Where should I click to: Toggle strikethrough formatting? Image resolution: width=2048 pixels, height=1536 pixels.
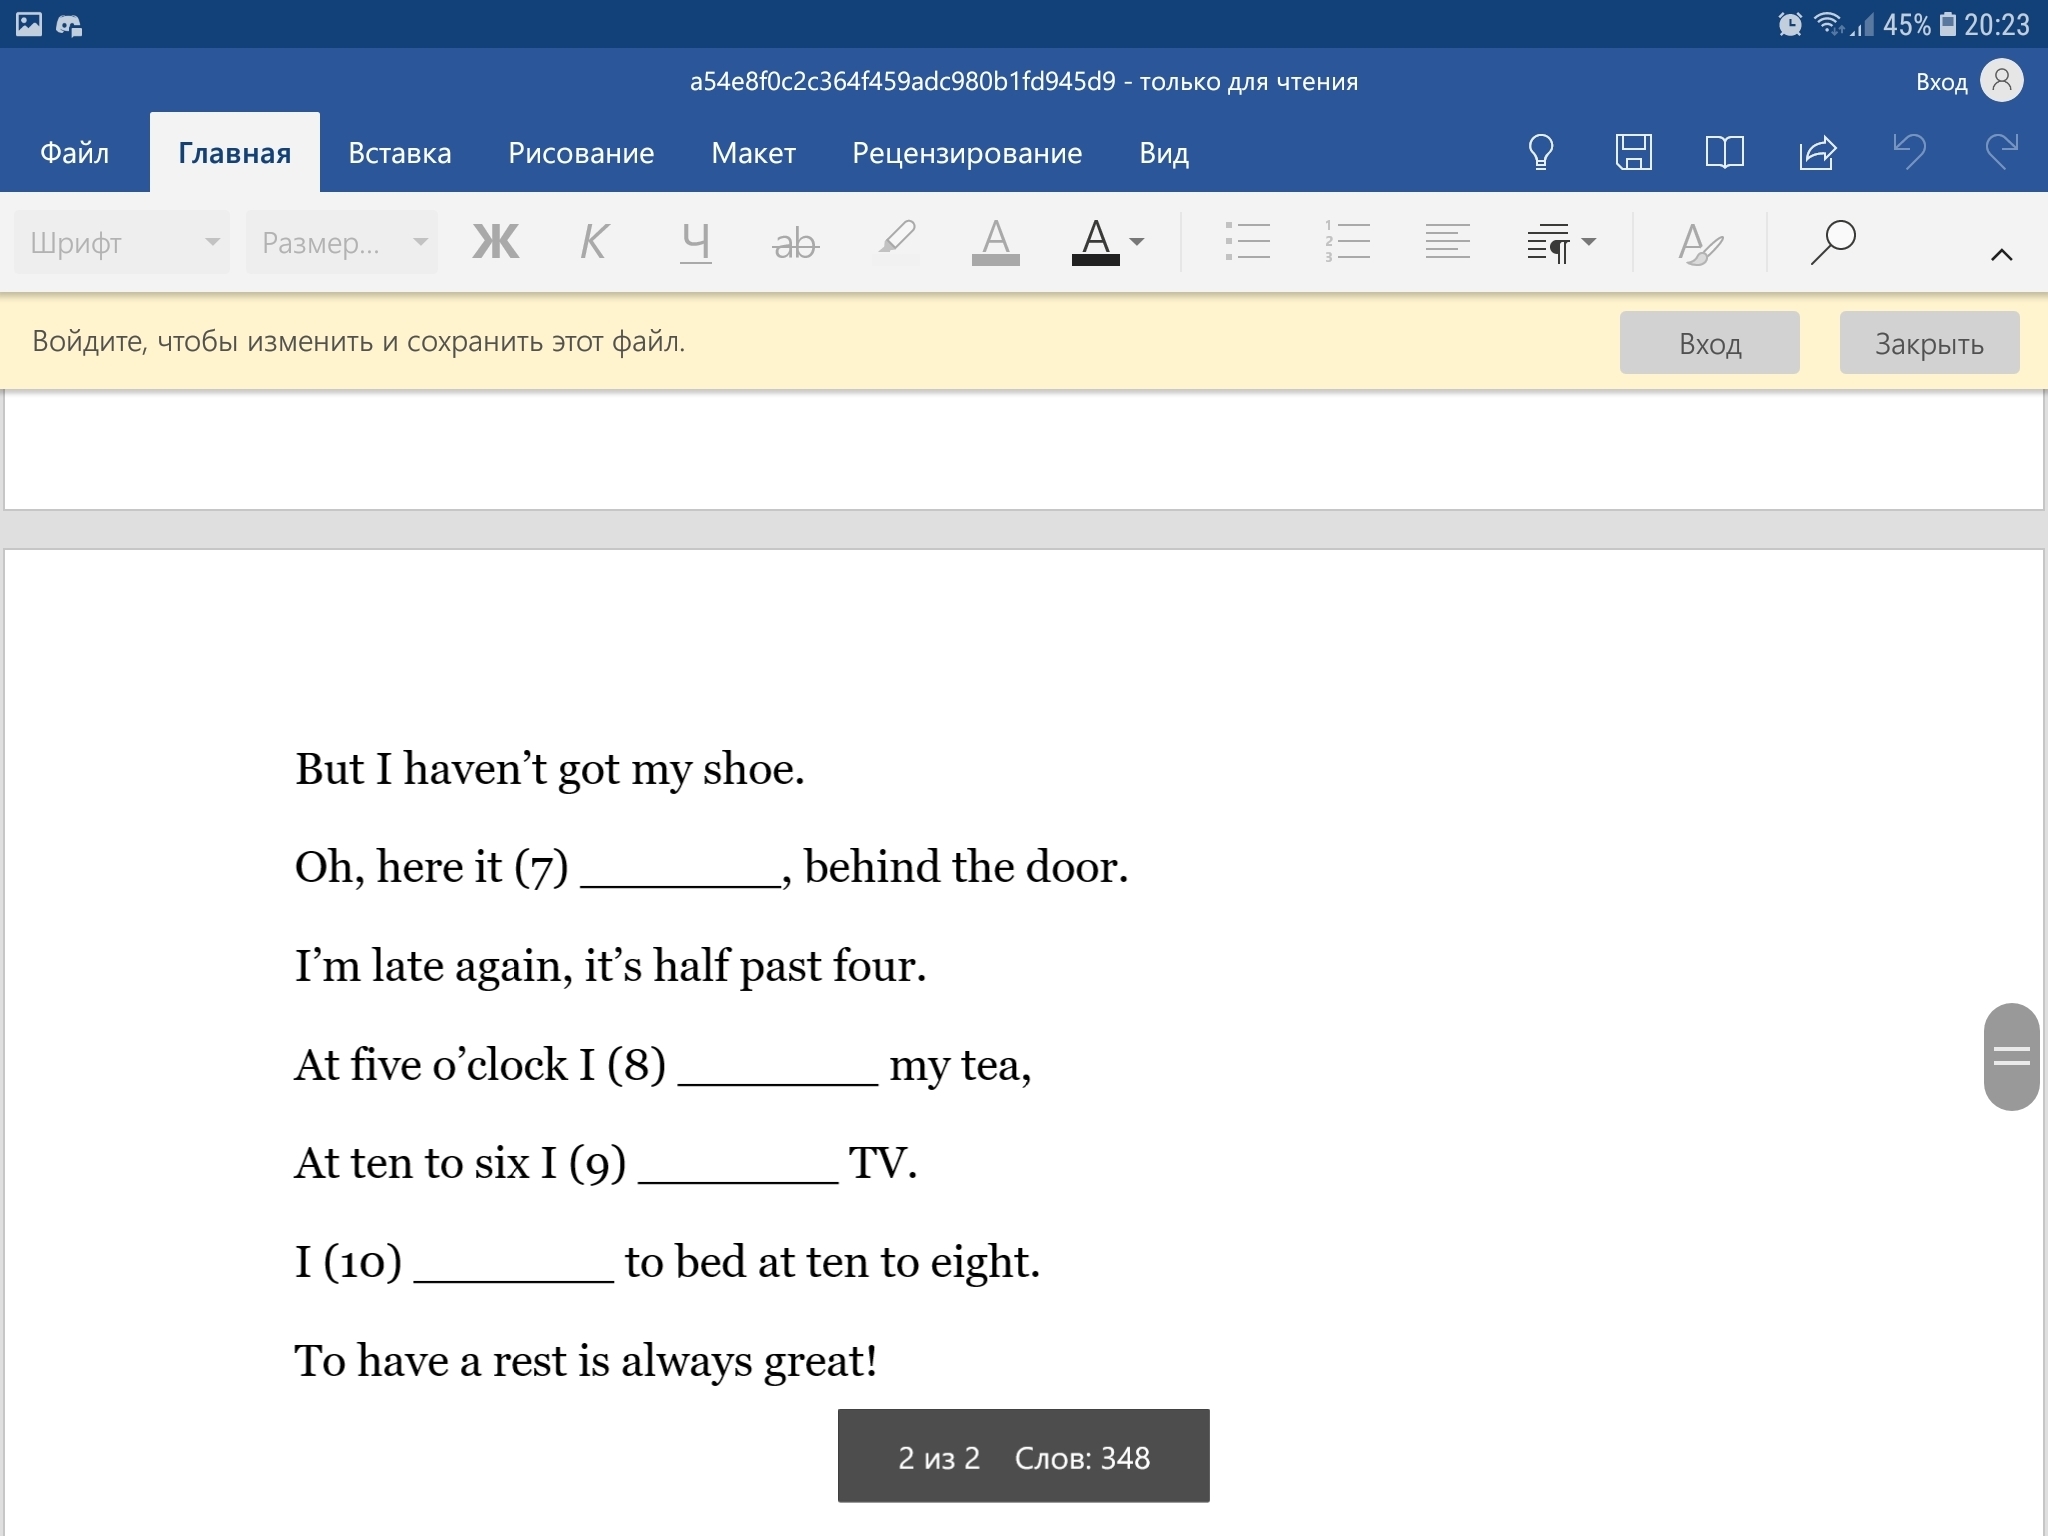pos(795,242)
